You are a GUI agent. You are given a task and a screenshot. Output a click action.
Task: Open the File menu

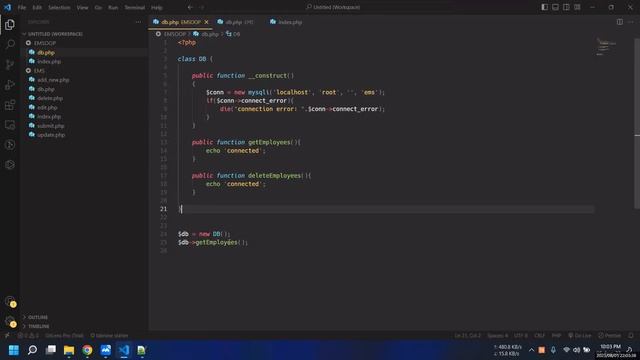pos(22,7)
